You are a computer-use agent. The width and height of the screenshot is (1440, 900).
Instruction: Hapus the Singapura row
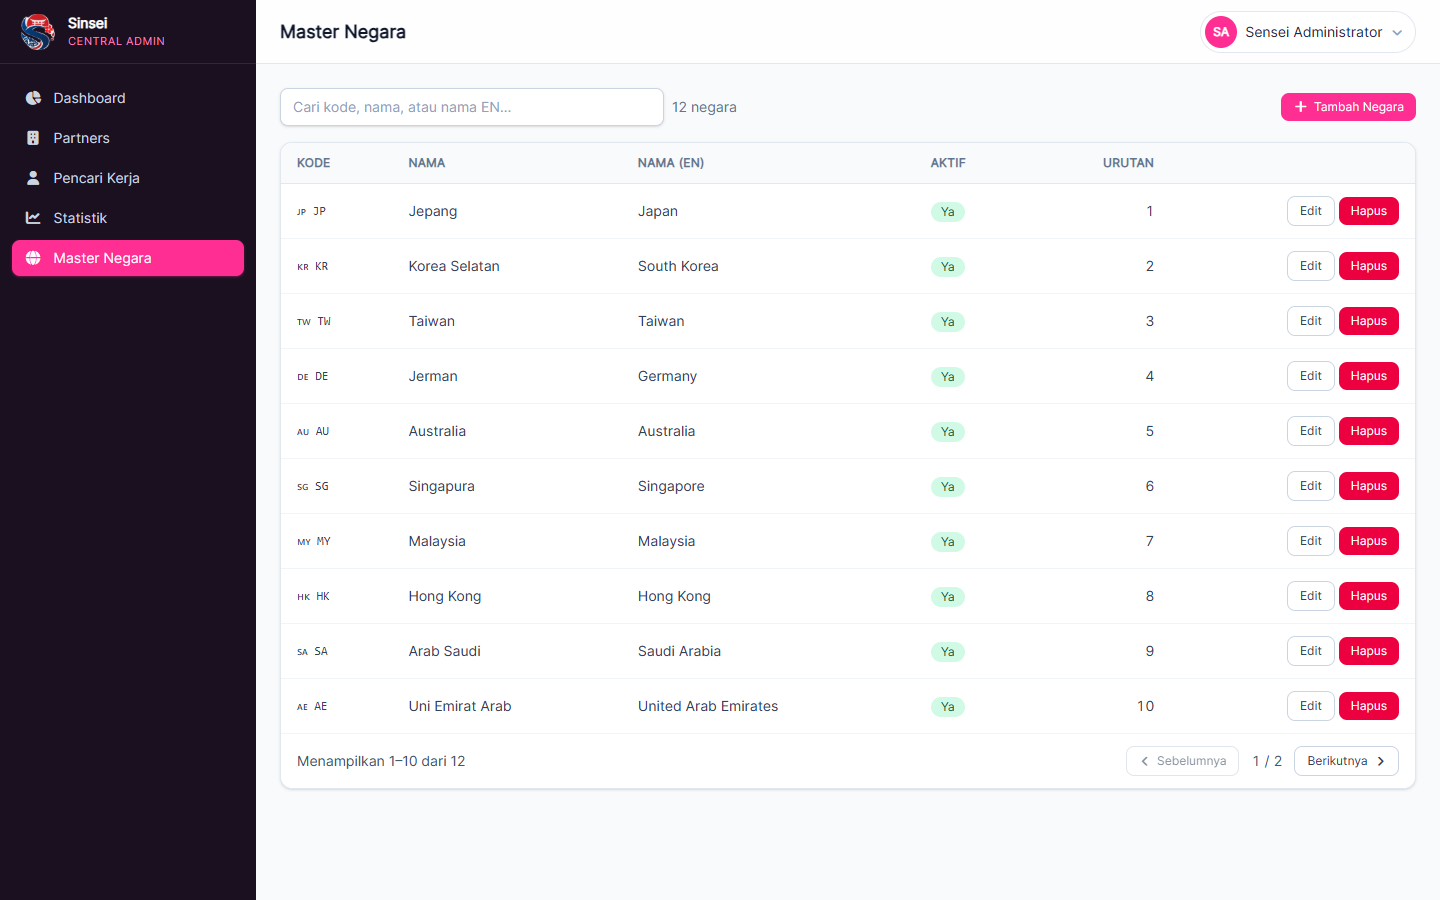(1369, 486)
